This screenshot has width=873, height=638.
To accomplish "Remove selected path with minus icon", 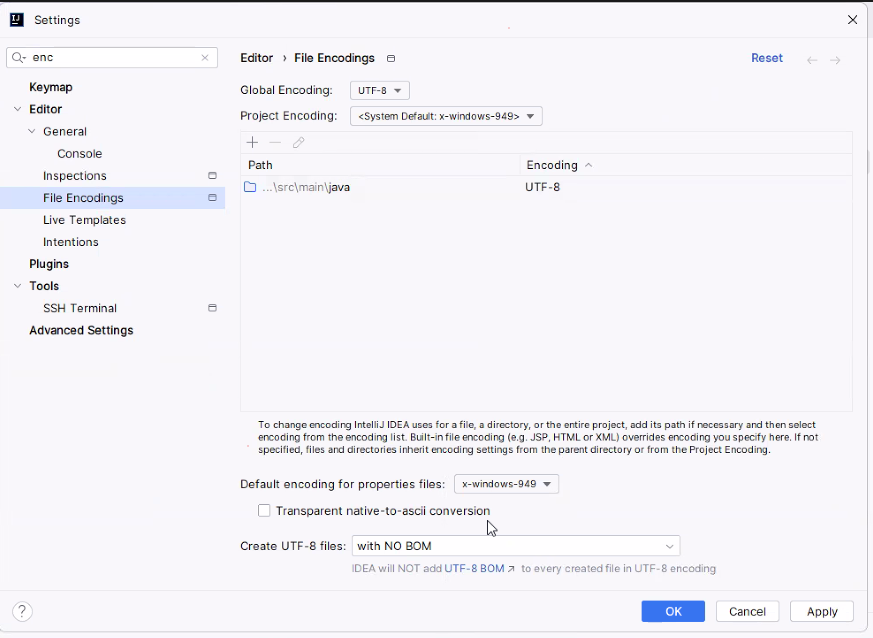I will pyautogui.click(x=275, y=143).
